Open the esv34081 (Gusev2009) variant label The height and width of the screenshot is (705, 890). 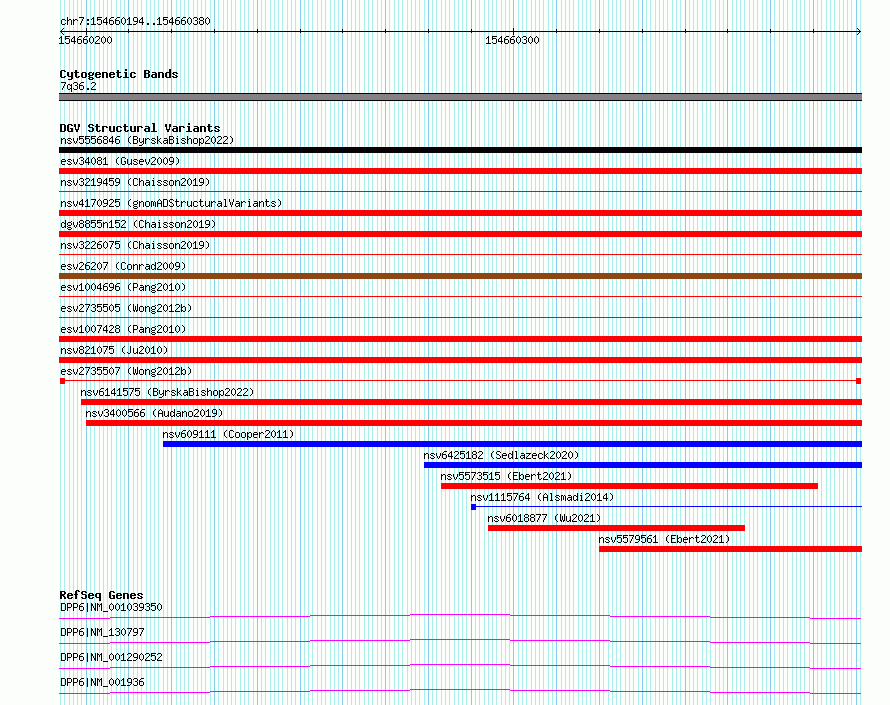(x=120, y=161)
